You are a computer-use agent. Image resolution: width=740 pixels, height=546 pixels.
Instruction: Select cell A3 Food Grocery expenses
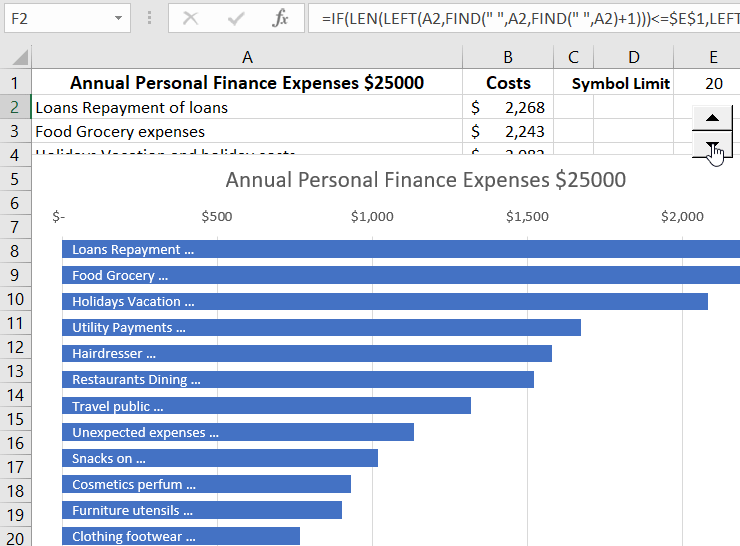point(247,131)
